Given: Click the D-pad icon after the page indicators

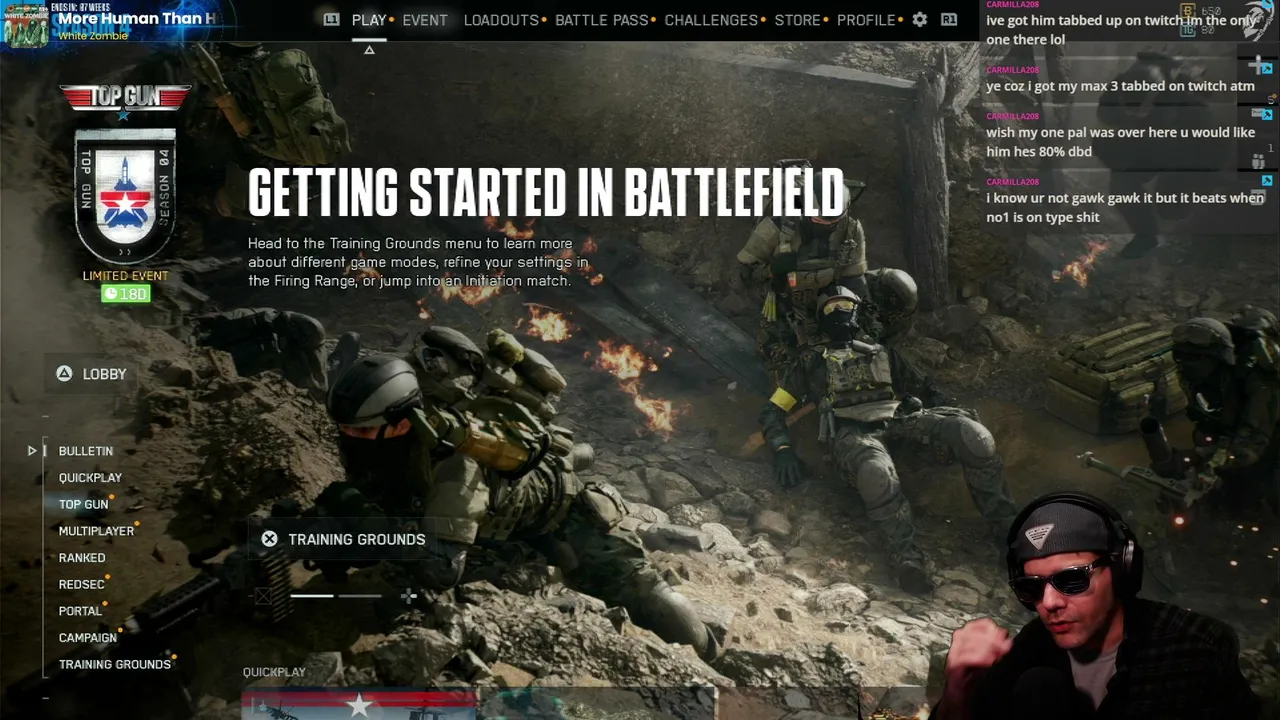Looking at the screenshot, I should coord(408,596).
